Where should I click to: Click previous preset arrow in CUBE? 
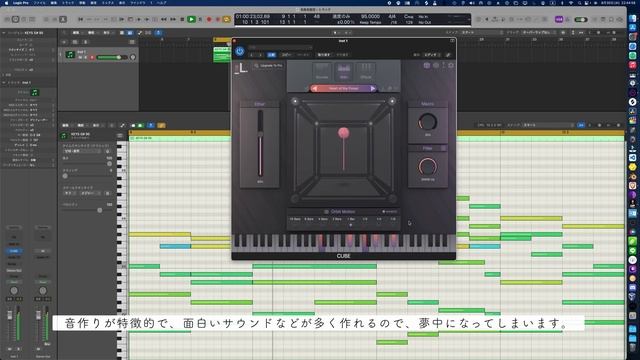click(x=314, y=88)
